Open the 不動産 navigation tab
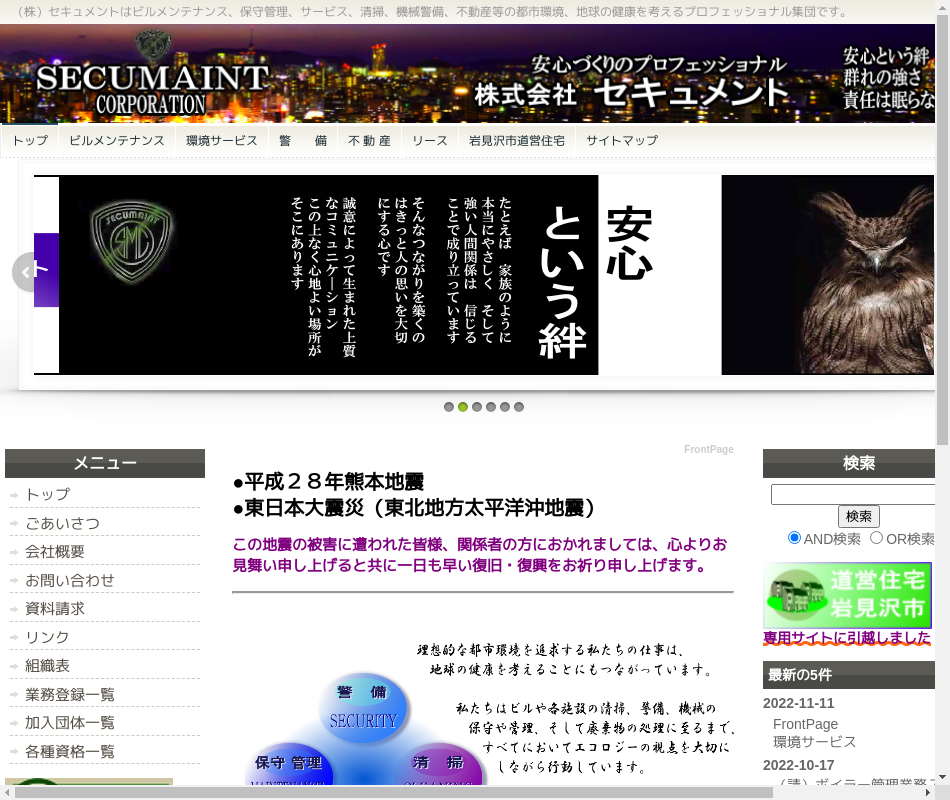The image size is (950, 800). click(369, 141)
